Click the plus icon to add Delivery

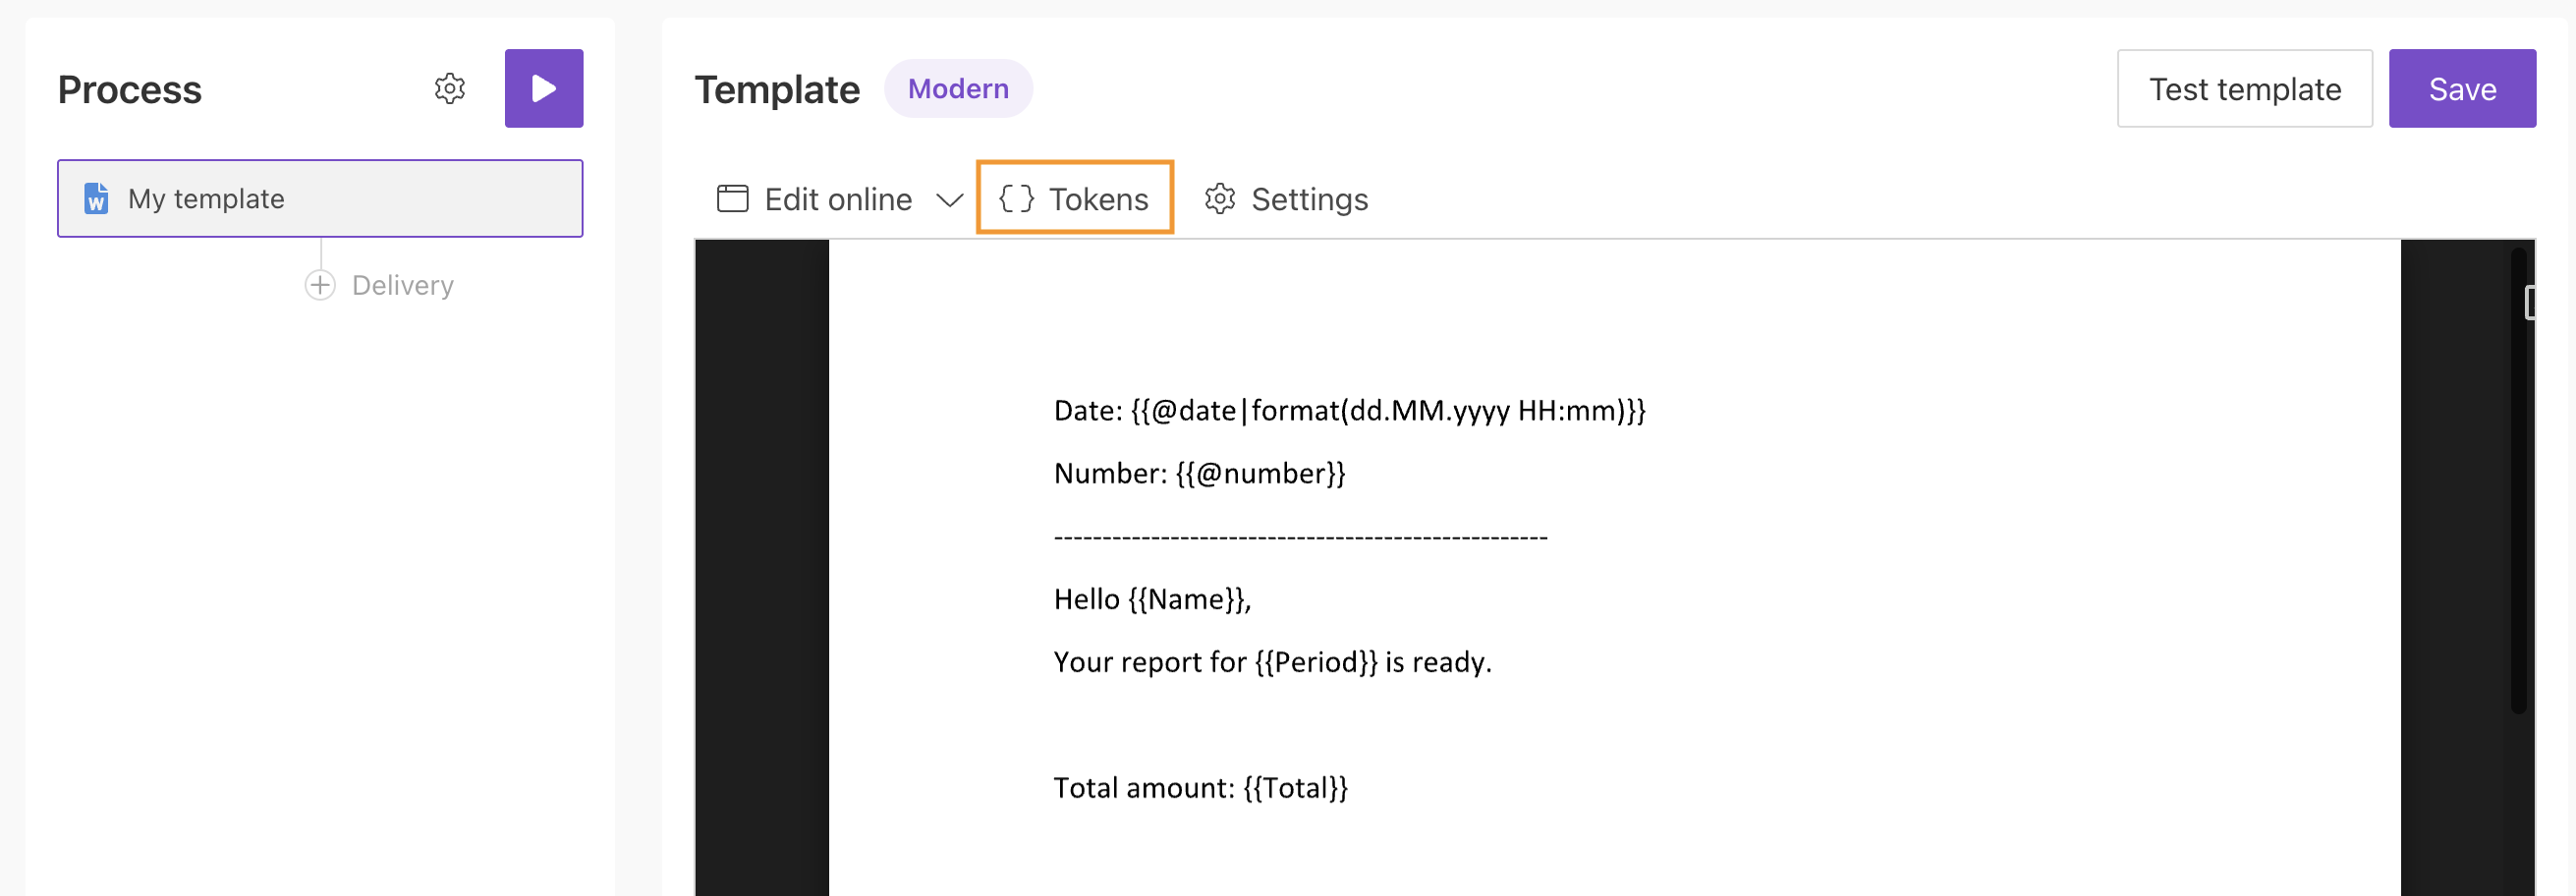[x=319, y=284]
